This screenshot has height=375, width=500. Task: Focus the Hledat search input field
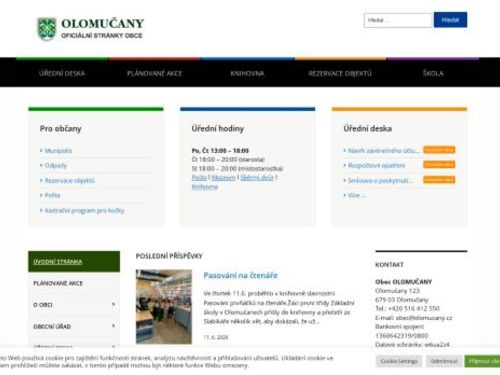[x=398, y=20]
